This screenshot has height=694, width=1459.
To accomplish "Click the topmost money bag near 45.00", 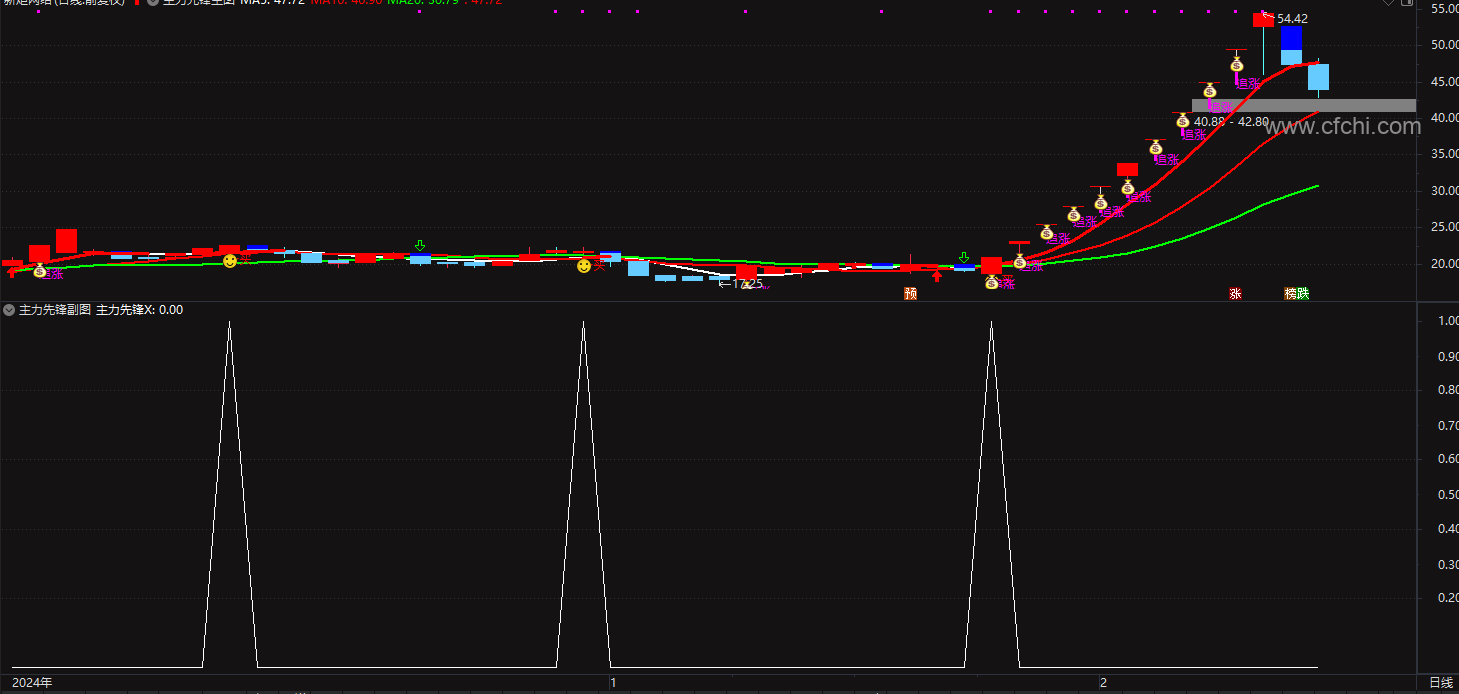I will click(x=1236, y=65).
